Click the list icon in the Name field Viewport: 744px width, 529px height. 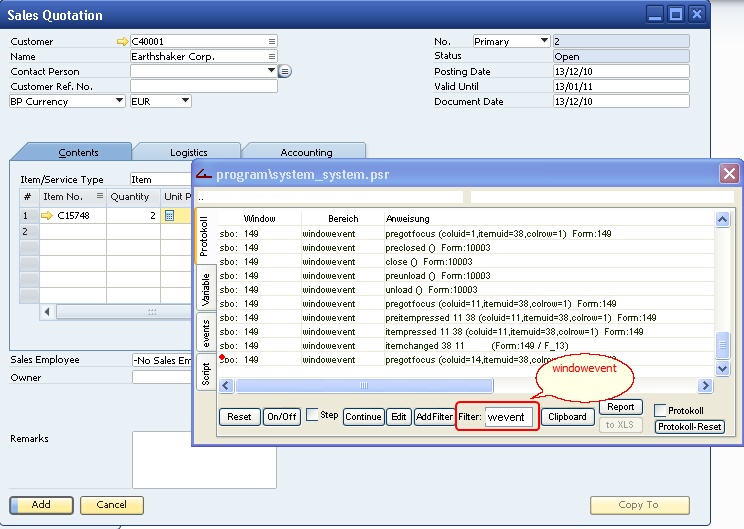pyautogui.click(x=271, y=57)
